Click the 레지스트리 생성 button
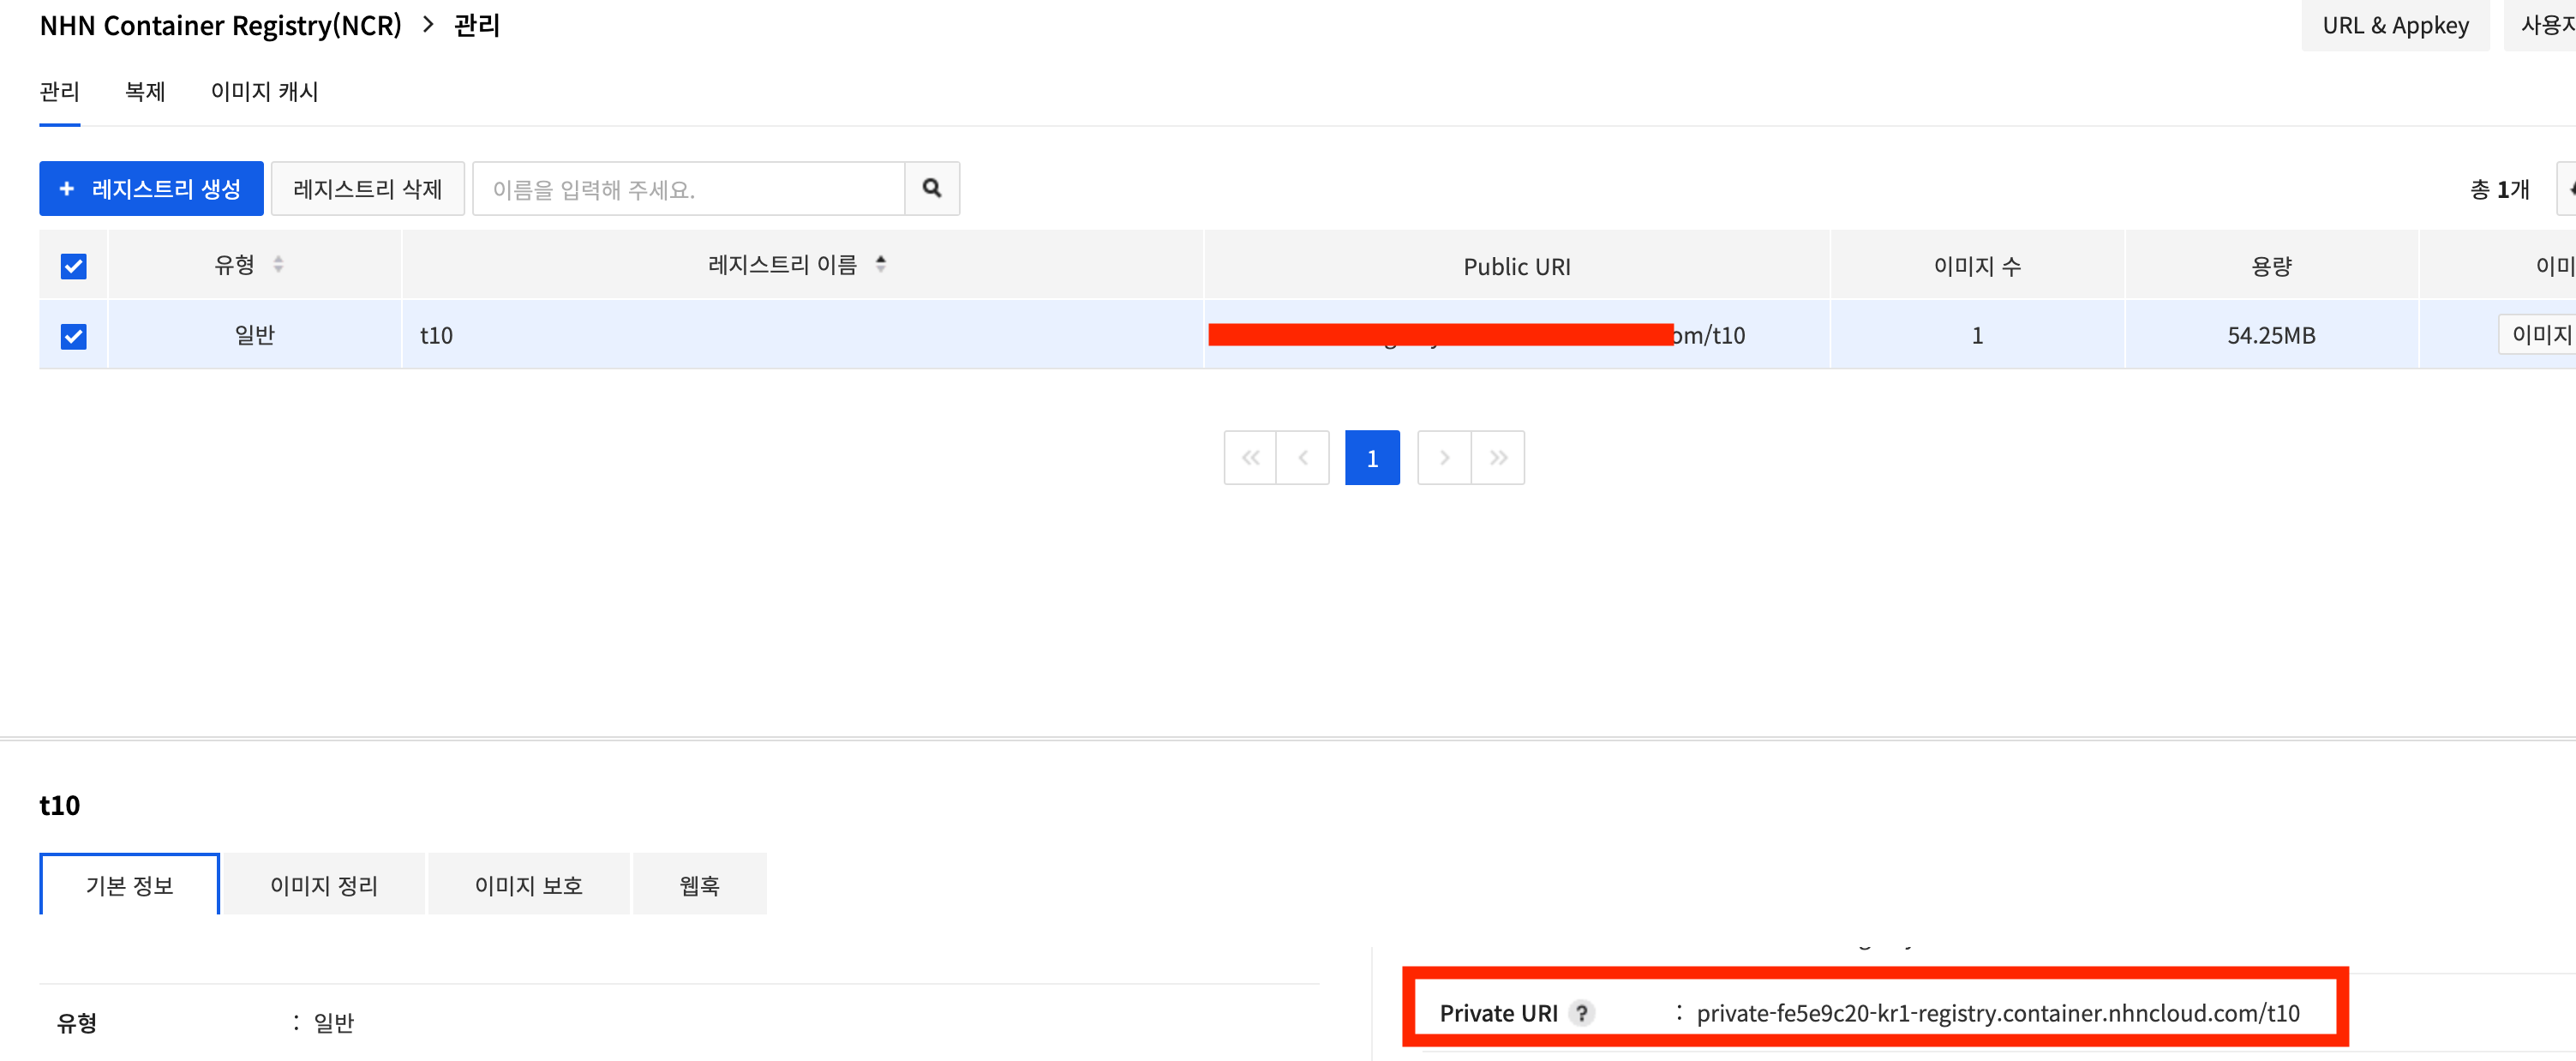 pos(151,189)
